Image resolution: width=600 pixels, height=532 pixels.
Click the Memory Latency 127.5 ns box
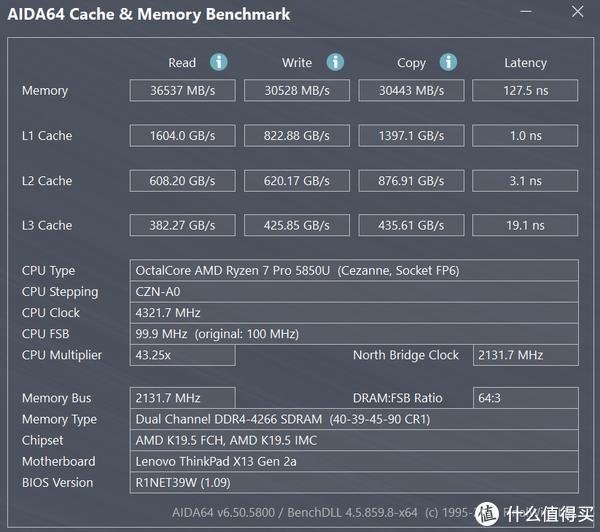[x=525, y=91]
